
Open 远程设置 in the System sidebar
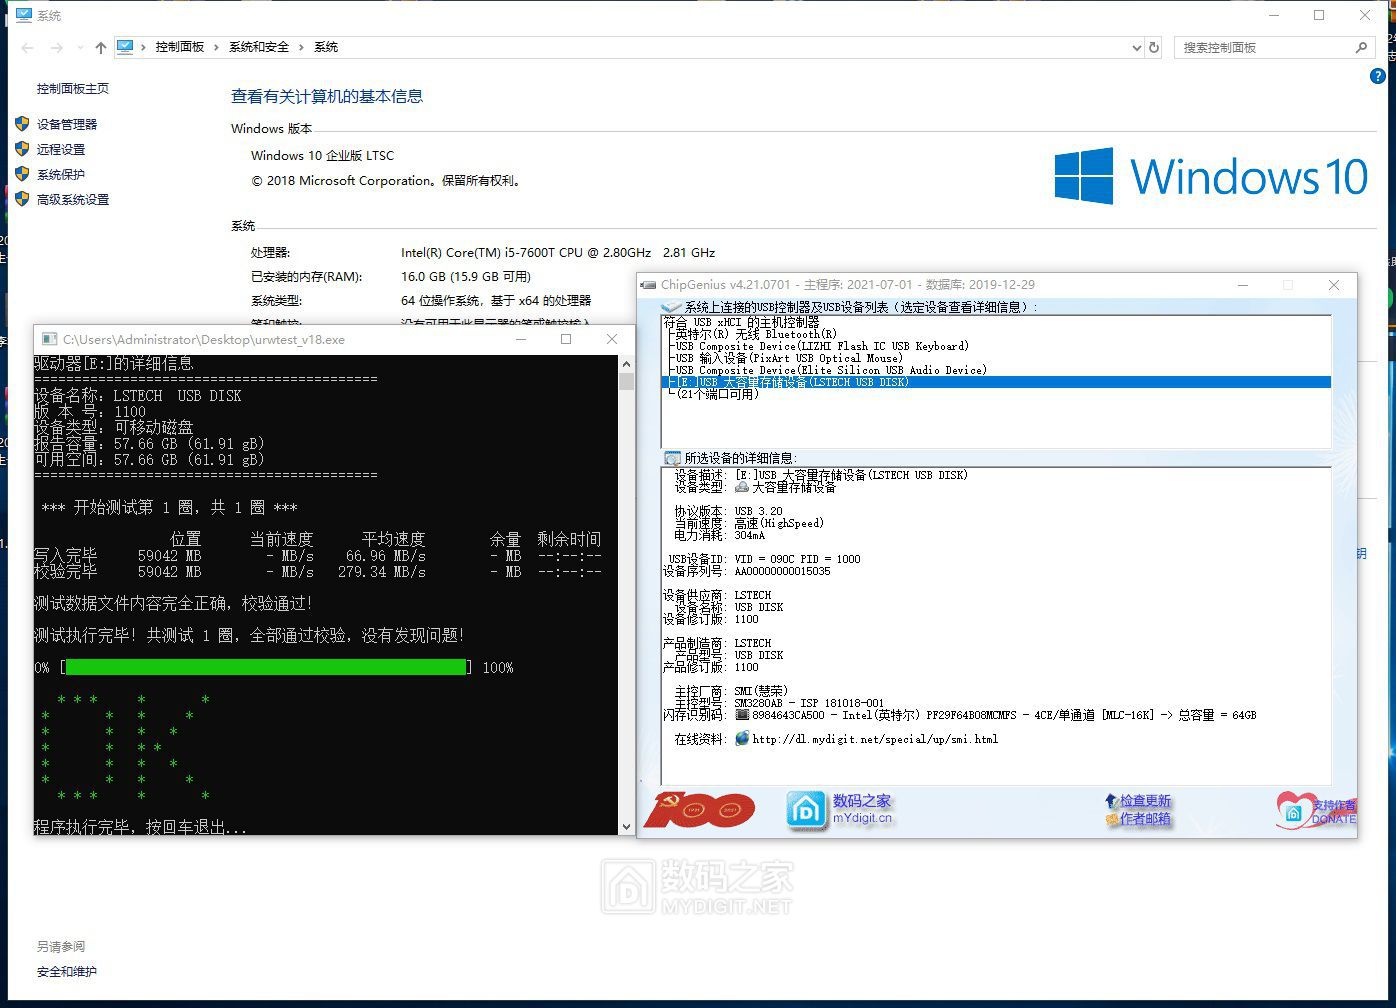[61, 150]
